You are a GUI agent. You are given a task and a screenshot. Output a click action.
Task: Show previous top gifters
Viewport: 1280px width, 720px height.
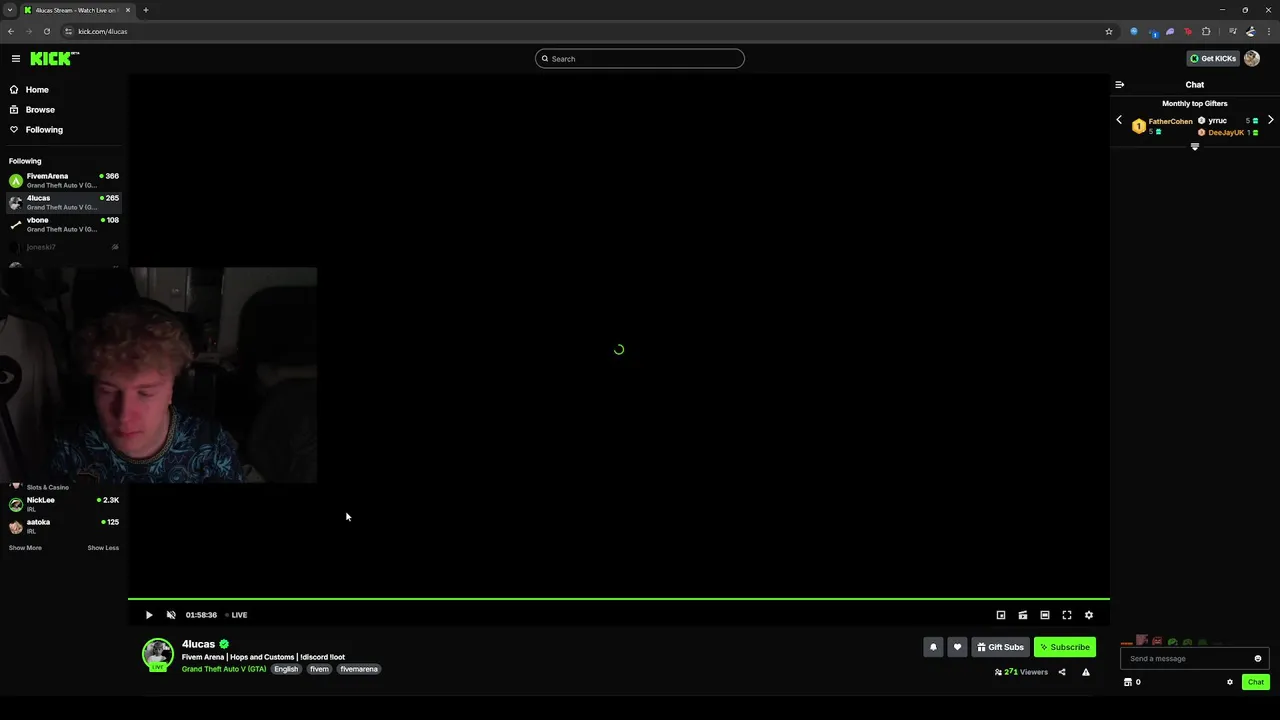click(x=1119, y=120)
